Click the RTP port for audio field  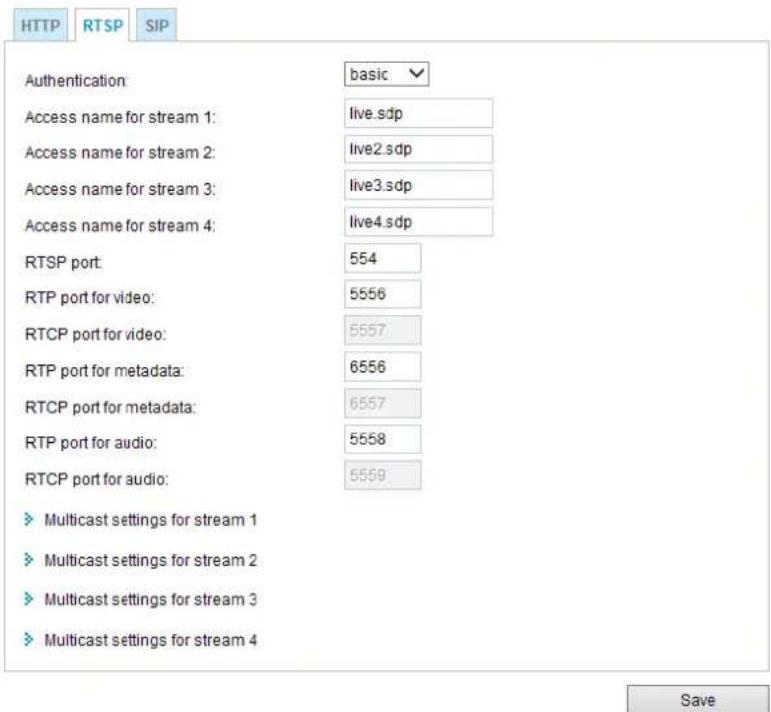pyautogui.click(x=383, y=440)
